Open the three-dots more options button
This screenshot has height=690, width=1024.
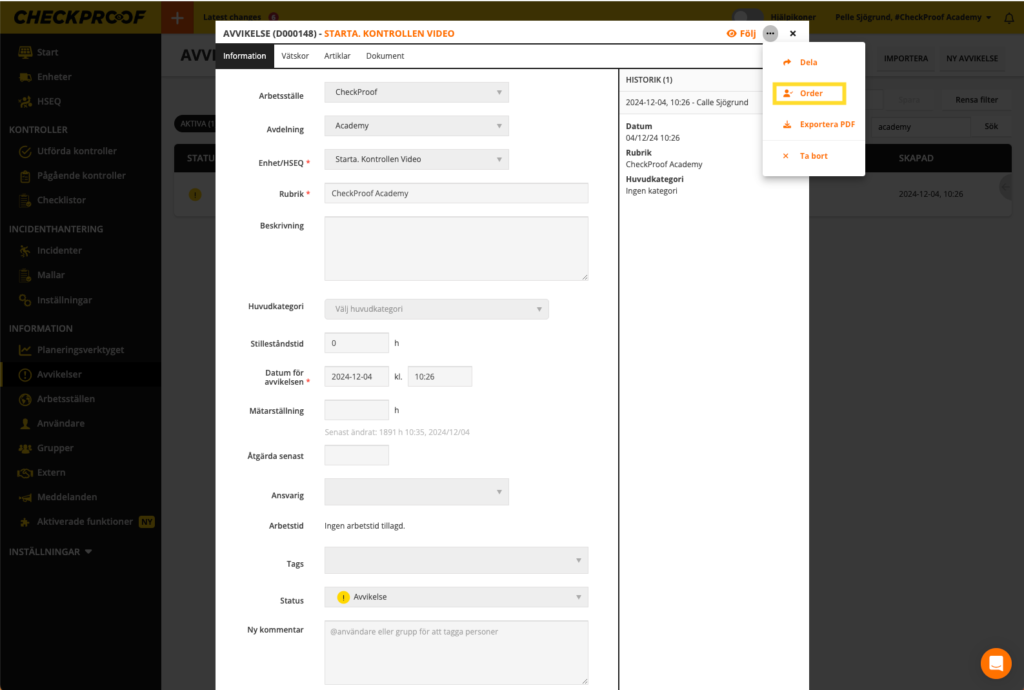[769, 33]
